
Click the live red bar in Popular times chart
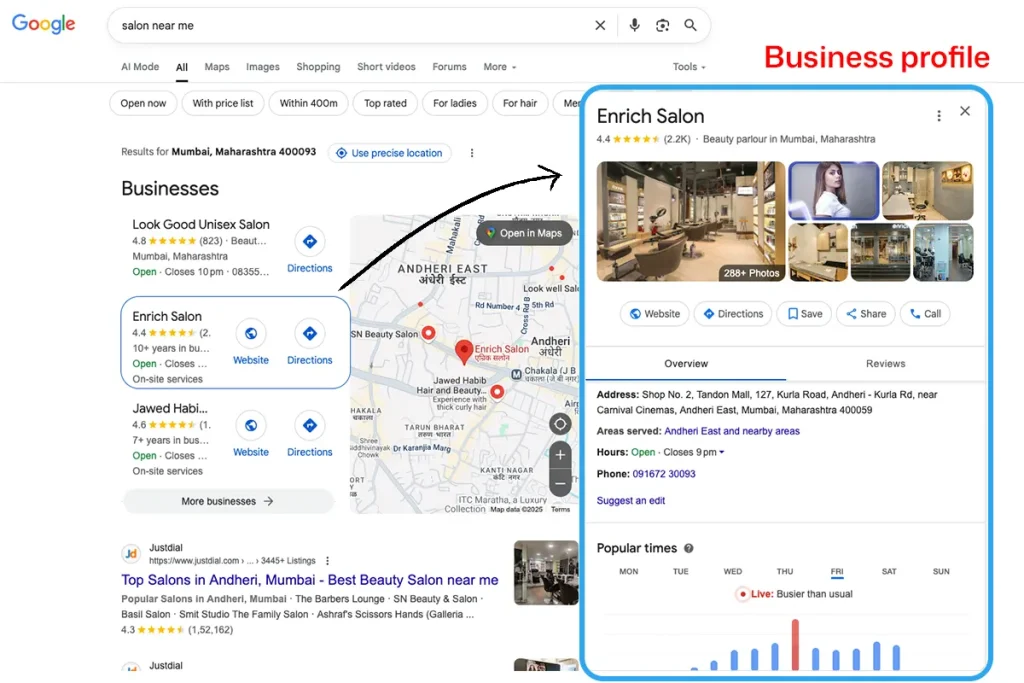click(795, 645)
